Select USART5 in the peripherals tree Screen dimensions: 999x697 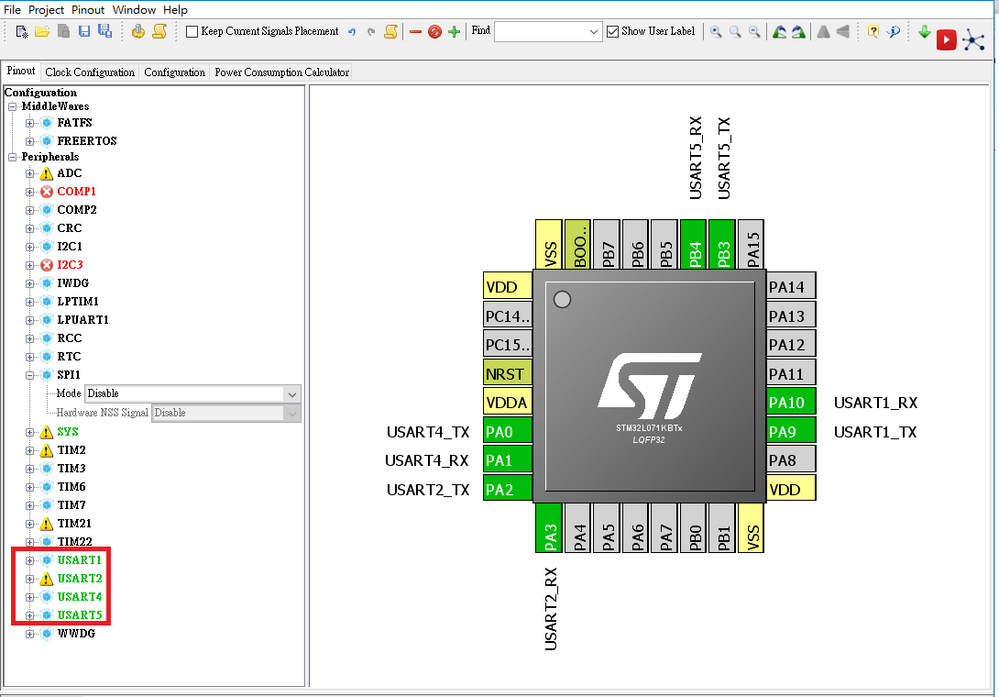coord(80,615)
